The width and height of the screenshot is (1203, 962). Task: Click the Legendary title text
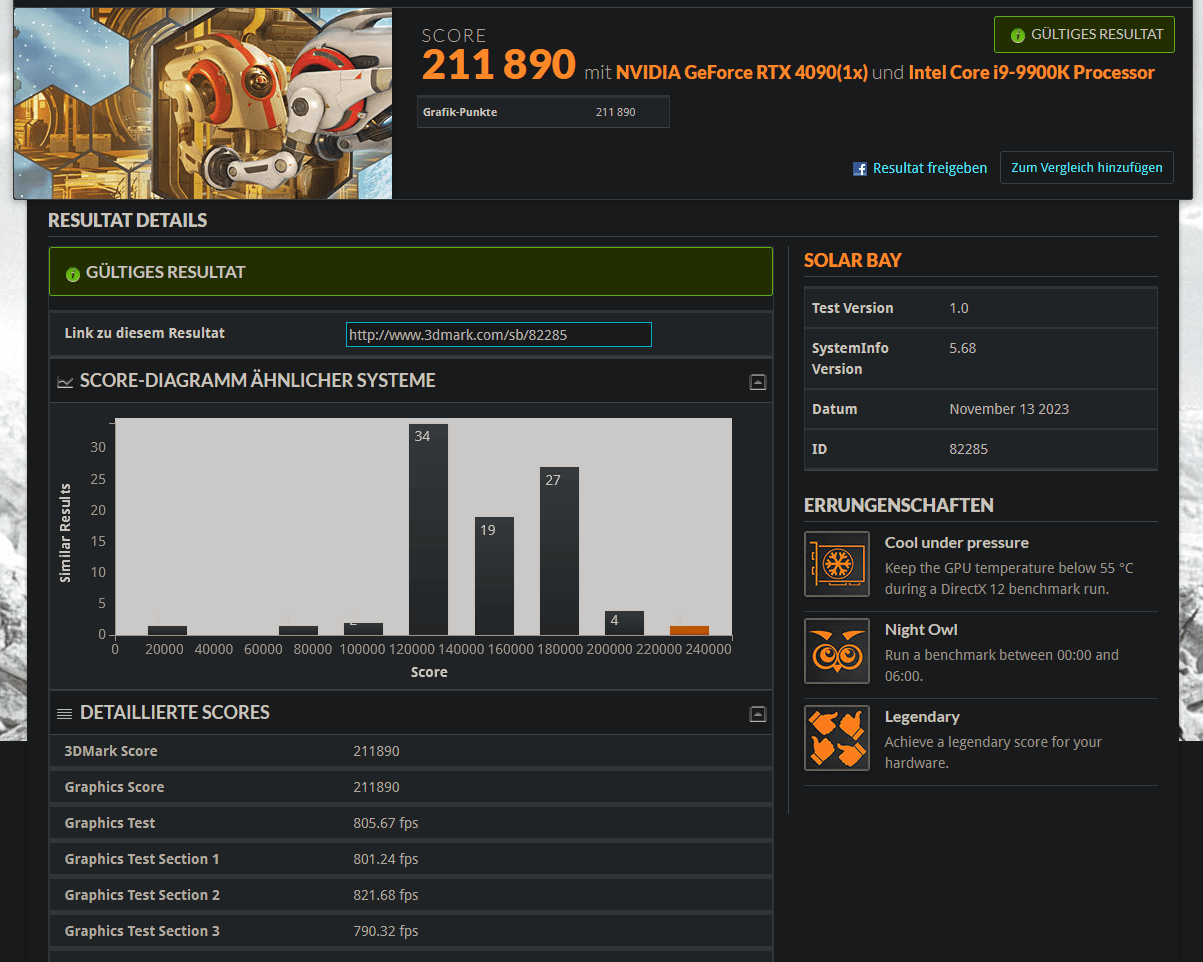[x=922, y=717]
